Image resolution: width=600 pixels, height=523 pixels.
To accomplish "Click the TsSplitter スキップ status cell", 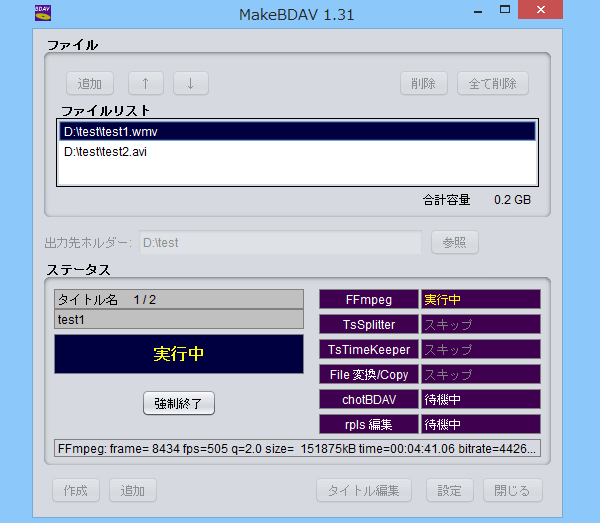I will click(x=481, y=324).
